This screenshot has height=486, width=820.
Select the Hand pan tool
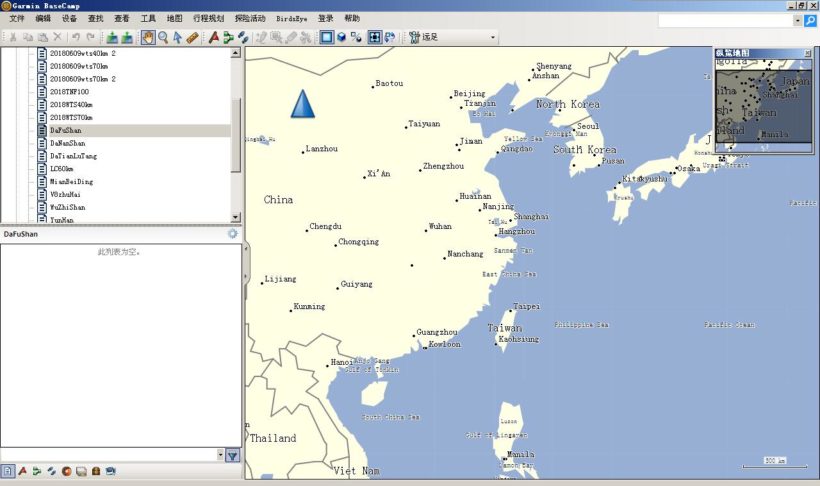tap(148, 37)
